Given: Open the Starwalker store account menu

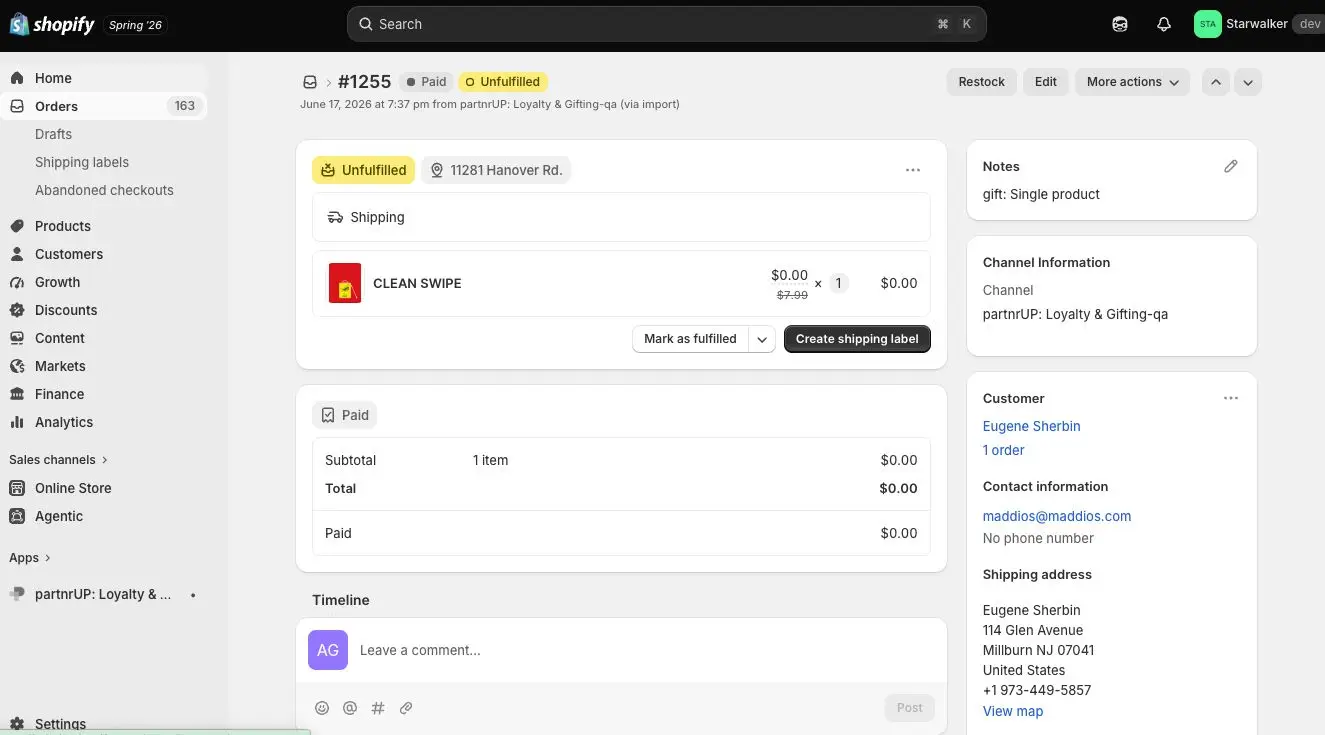Looking at the screenshot, I should point(1258,24).
